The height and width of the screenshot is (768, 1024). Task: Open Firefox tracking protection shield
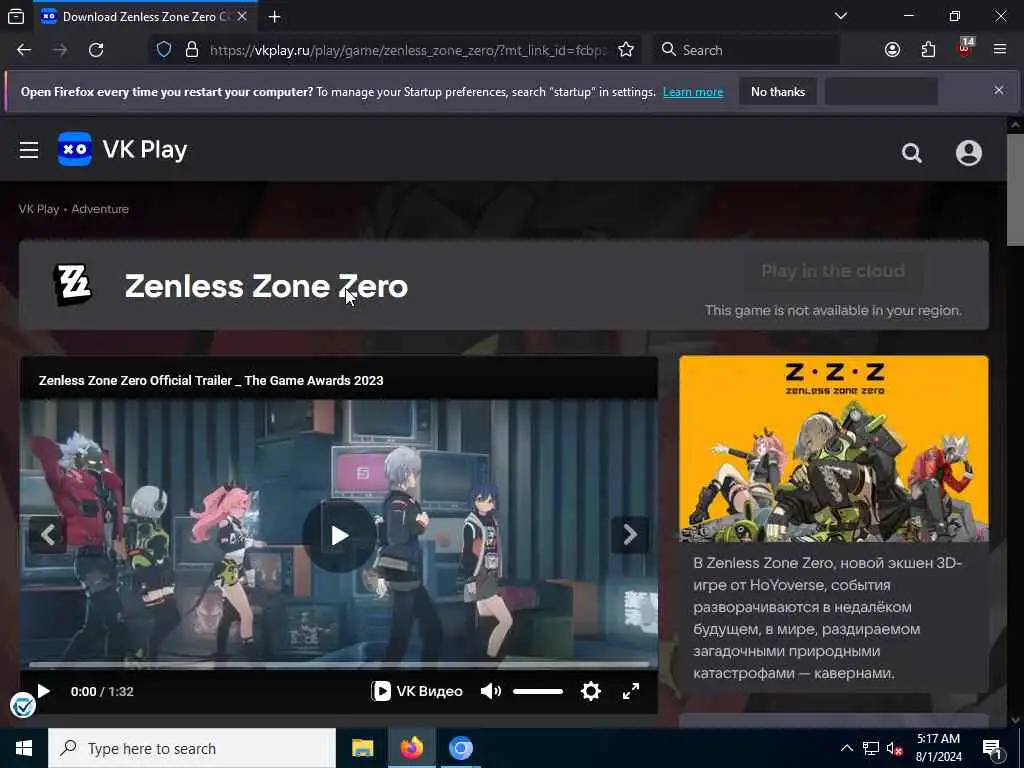click(x=164, y=50)
